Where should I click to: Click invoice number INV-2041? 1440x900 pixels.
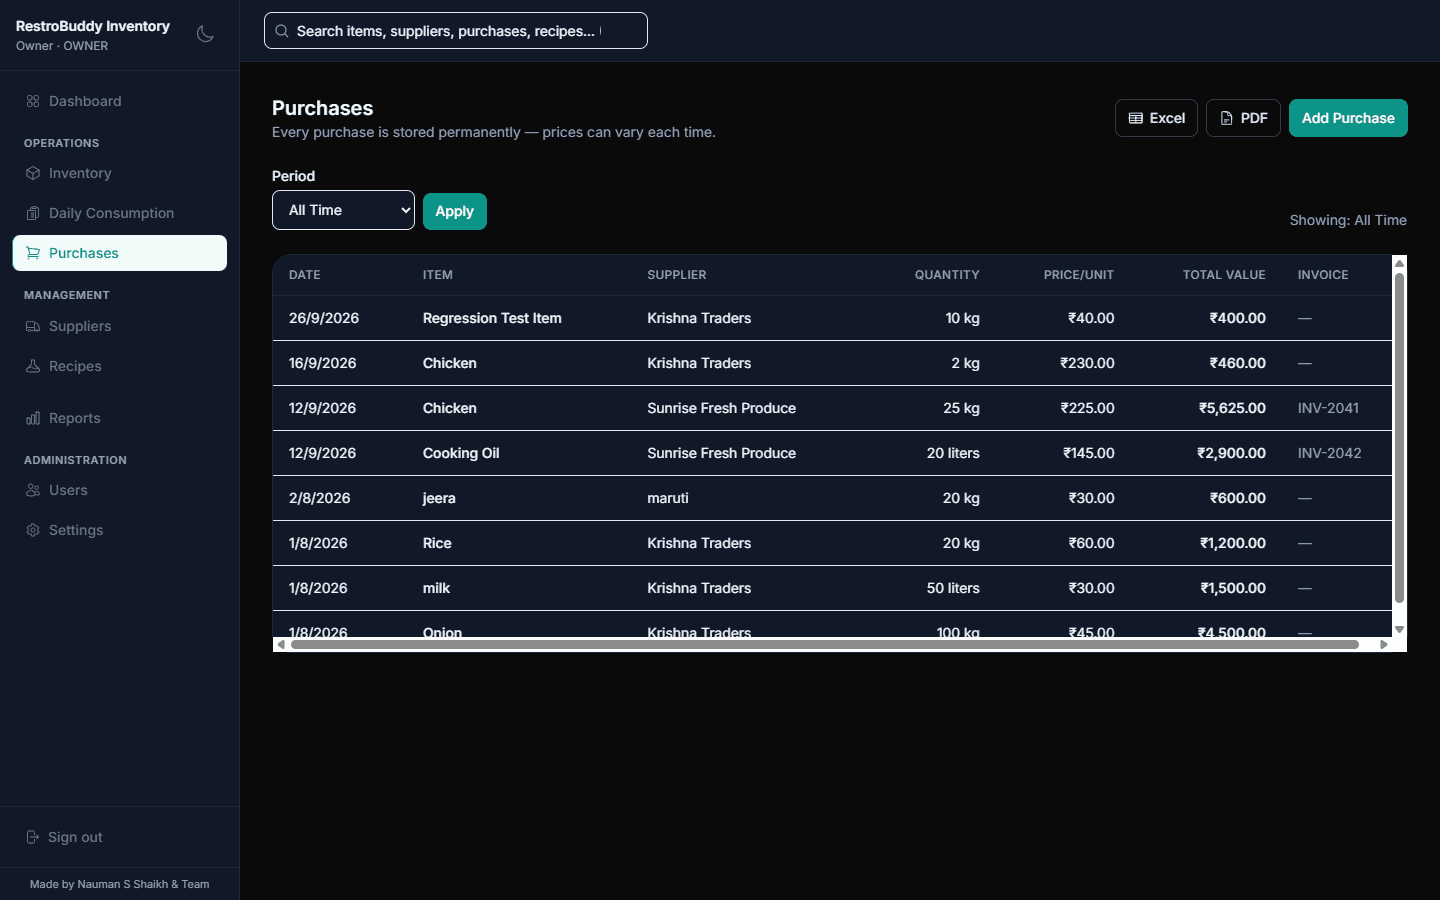pyautogui.click(x=1328, y=408)
